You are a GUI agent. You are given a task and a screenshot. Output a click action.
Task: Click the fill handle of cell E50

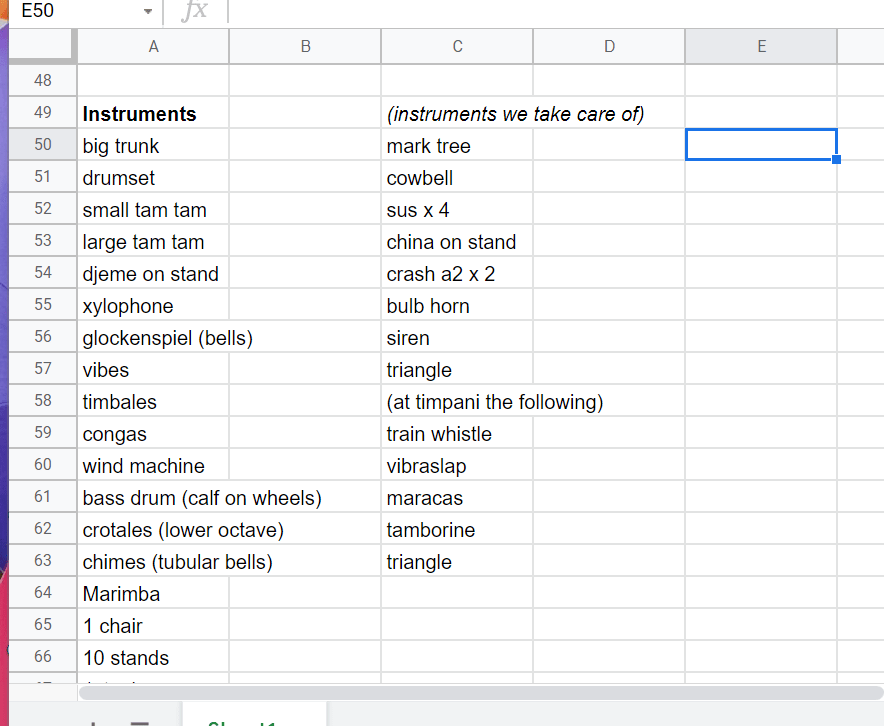[836, 160]
